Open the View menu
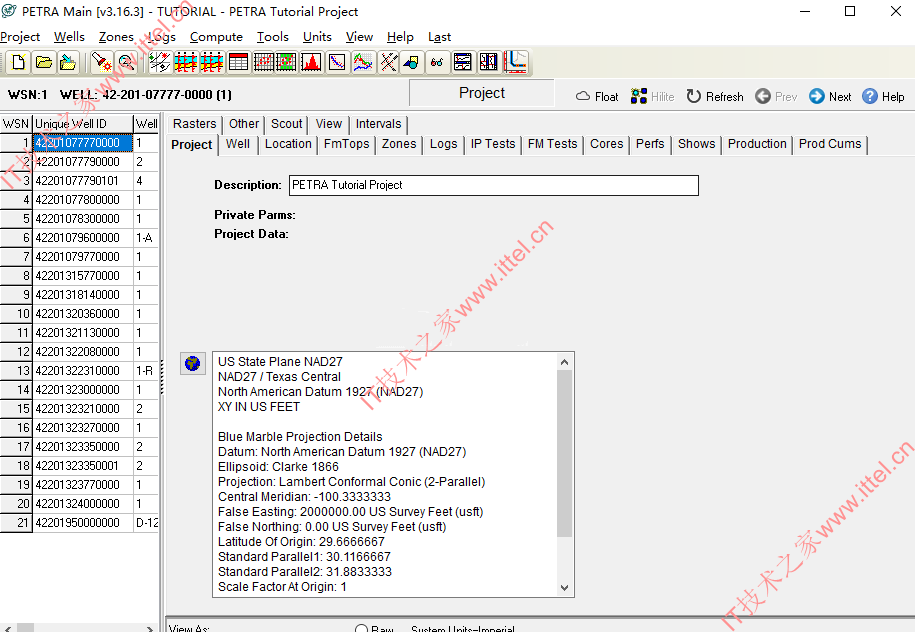Image resolution: width=915 pixels, height=632 pixels. [359, 37]
